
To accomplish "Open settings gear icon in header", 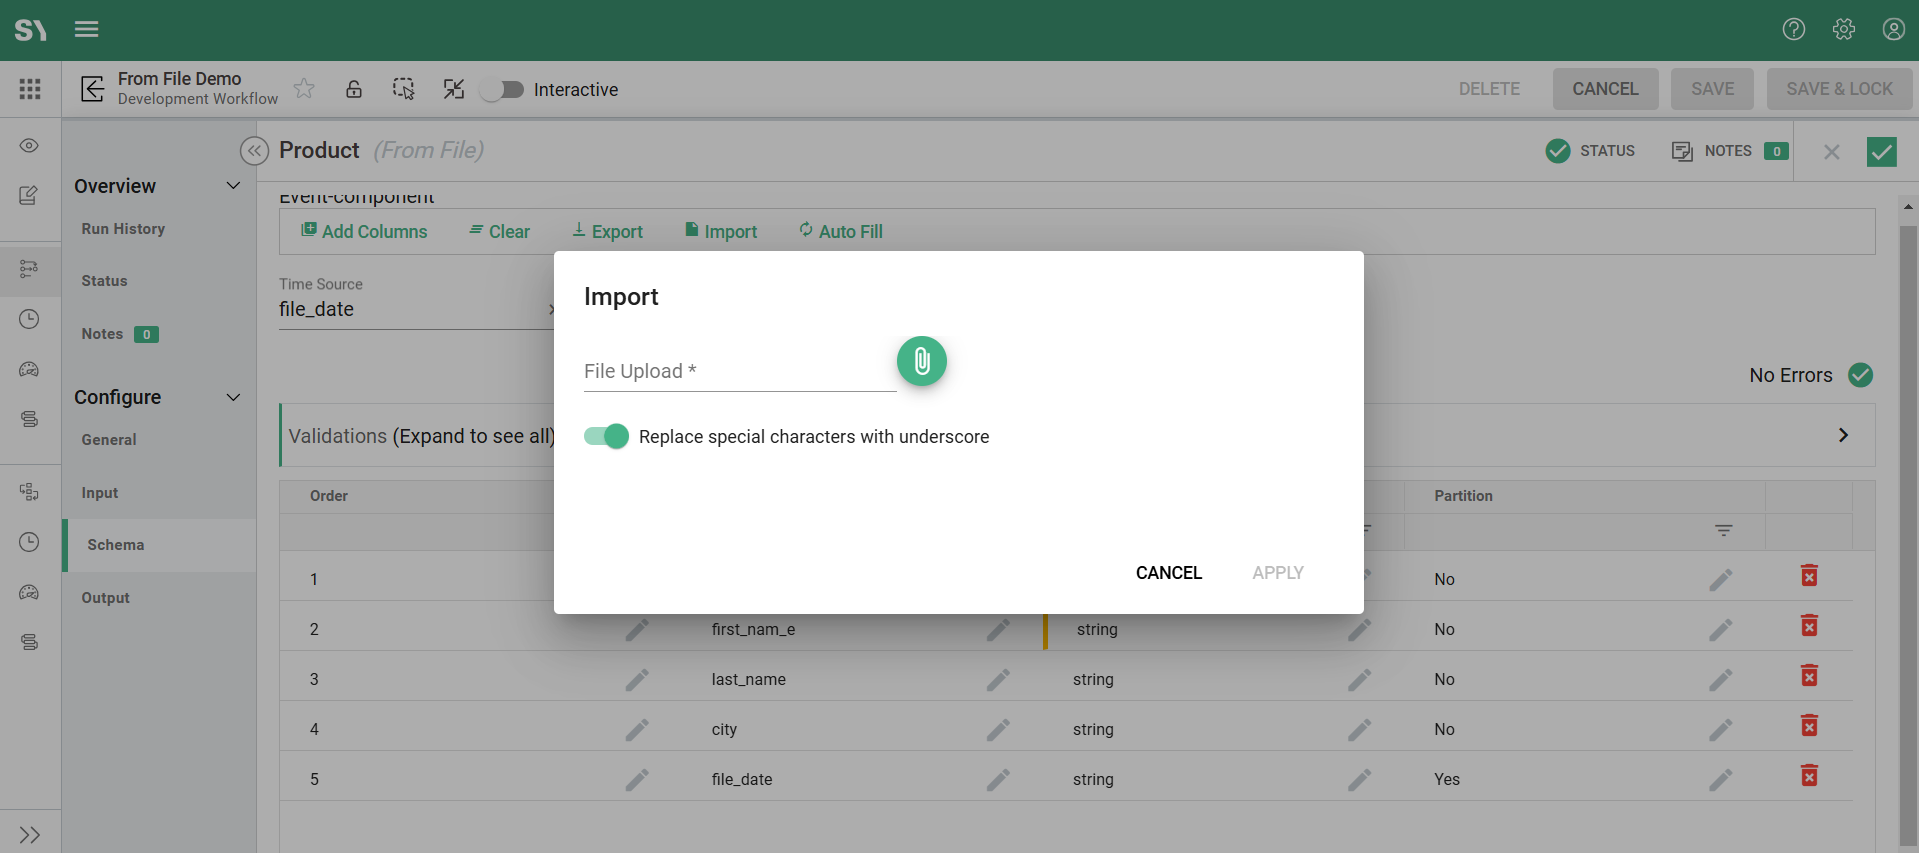I will (1843, 29).
